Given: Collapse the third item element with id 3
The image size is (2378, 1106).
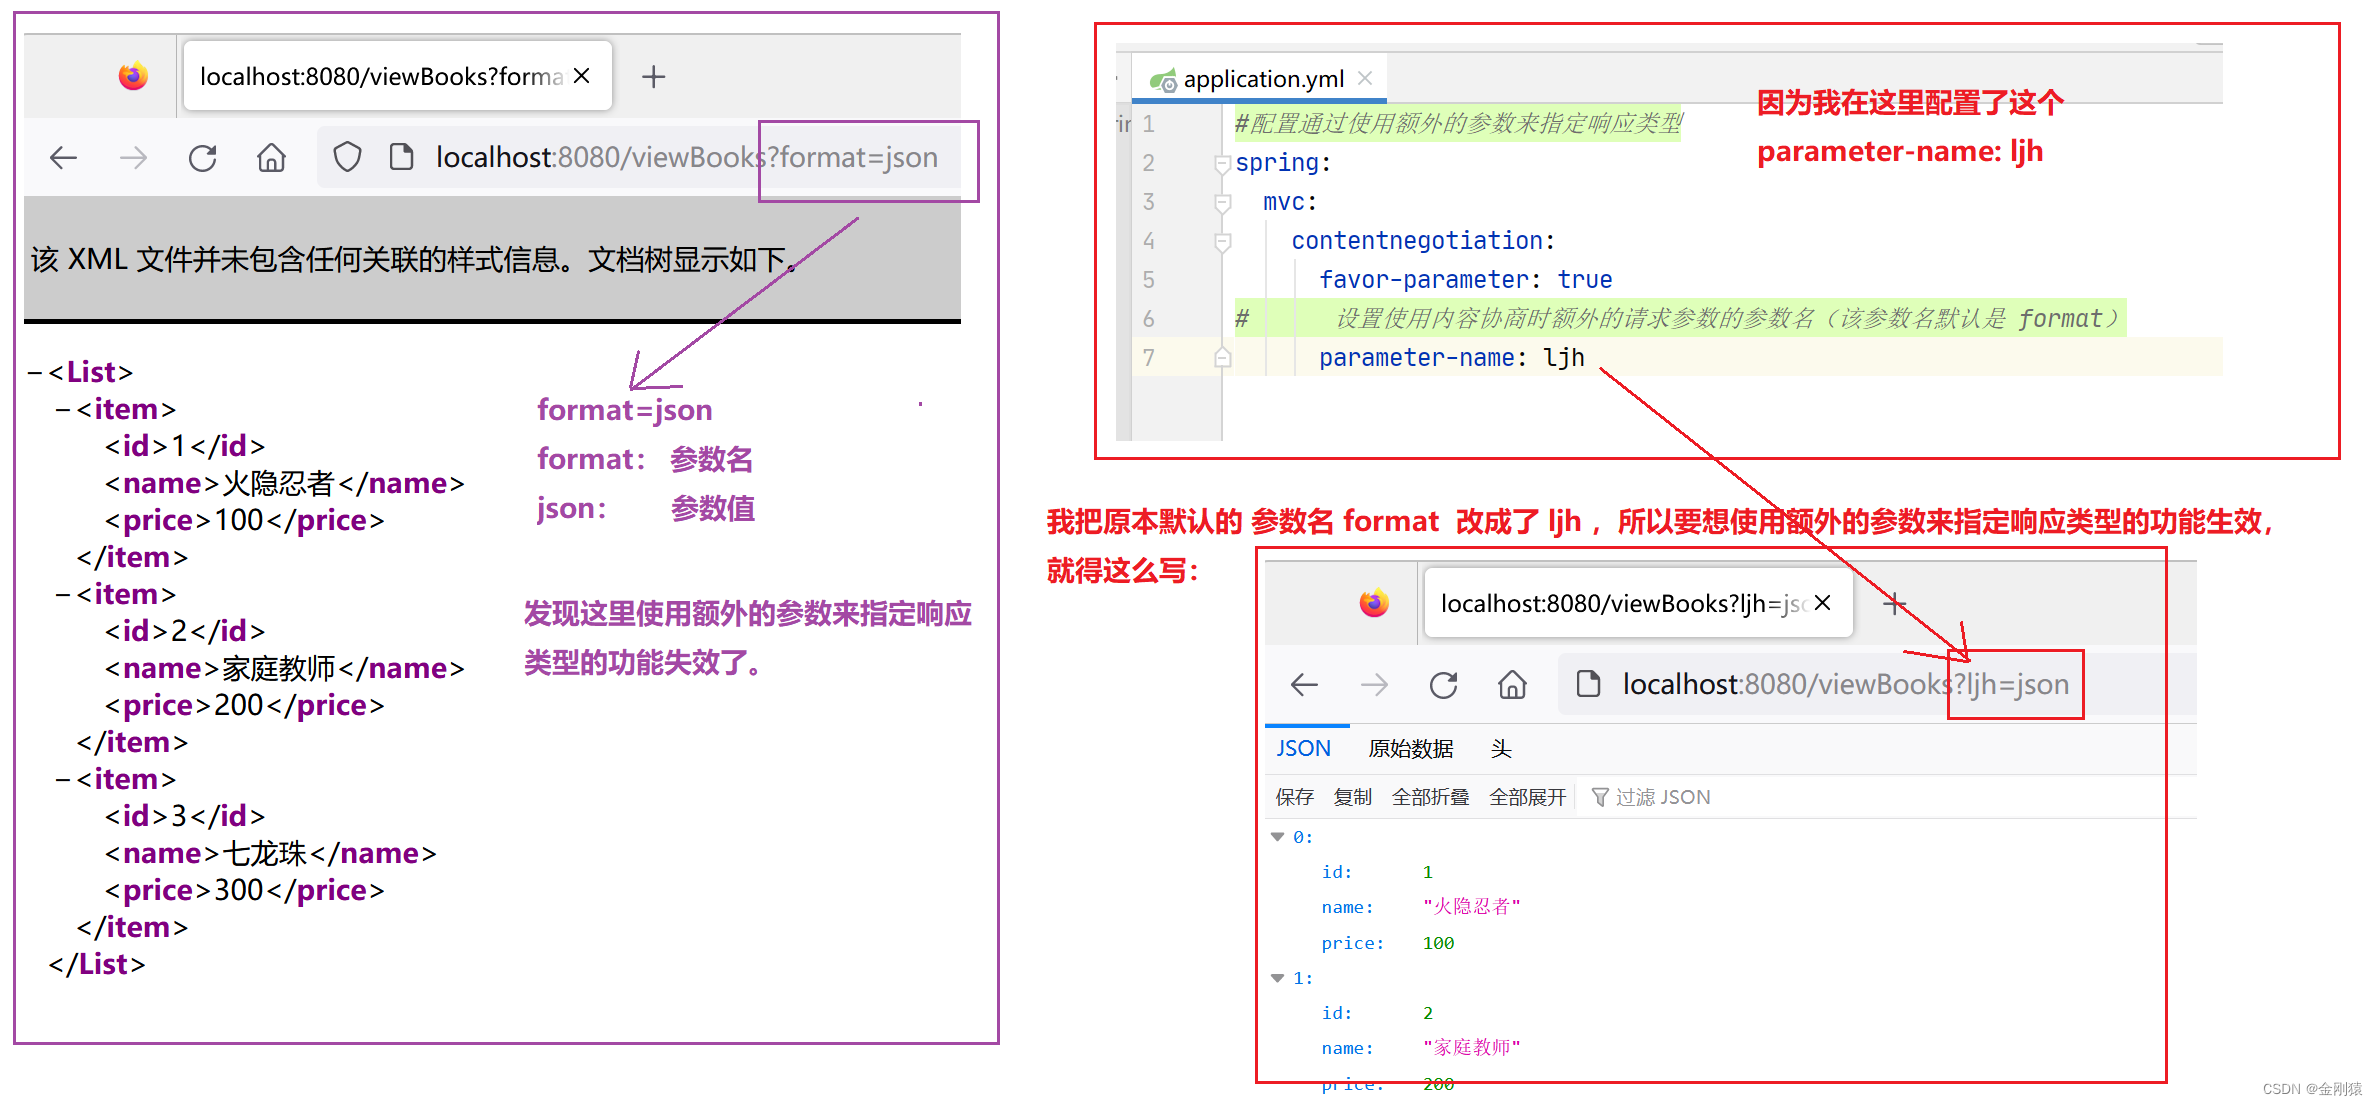Looking at the screenshot, I should [x=63, y=780].
